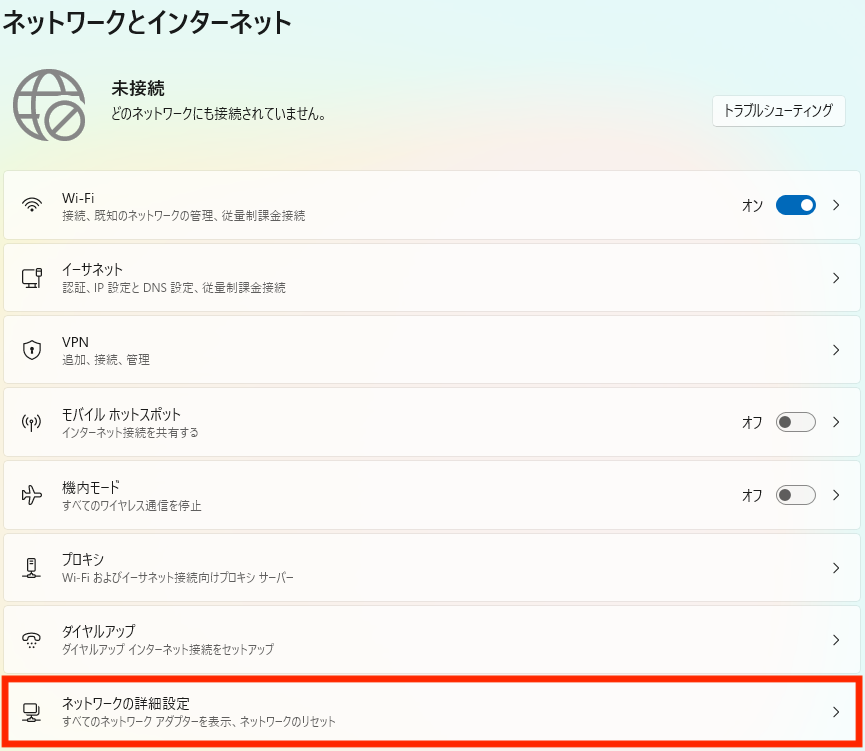Expand the イーサネット row chevron

836,278
